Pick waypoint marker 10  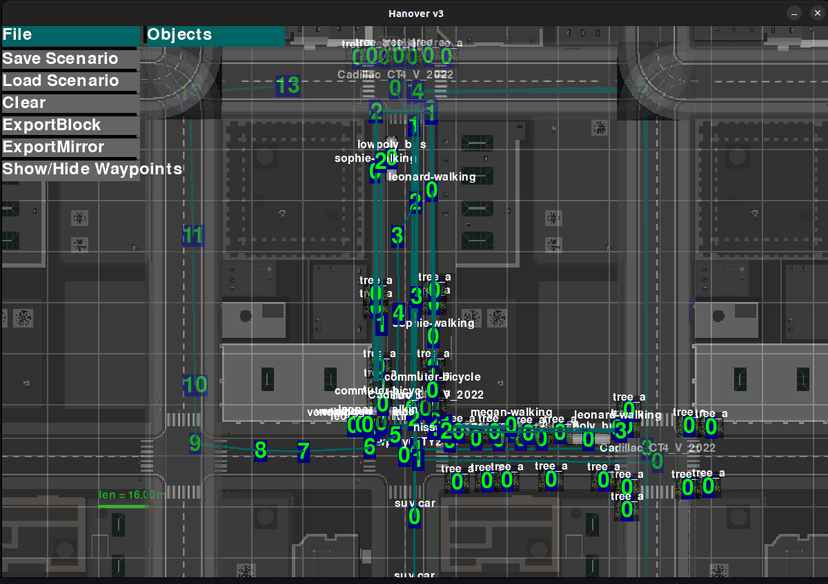pos(196,385)
